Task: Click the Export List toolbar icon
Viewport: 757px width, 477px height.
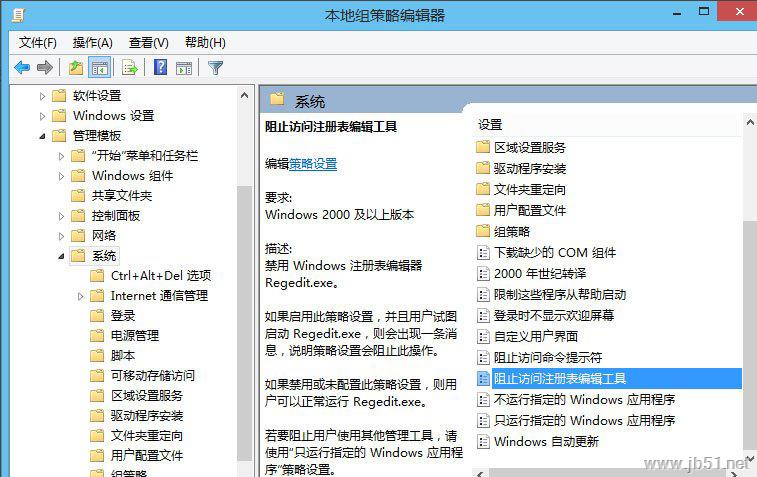Action: [129, 68]
